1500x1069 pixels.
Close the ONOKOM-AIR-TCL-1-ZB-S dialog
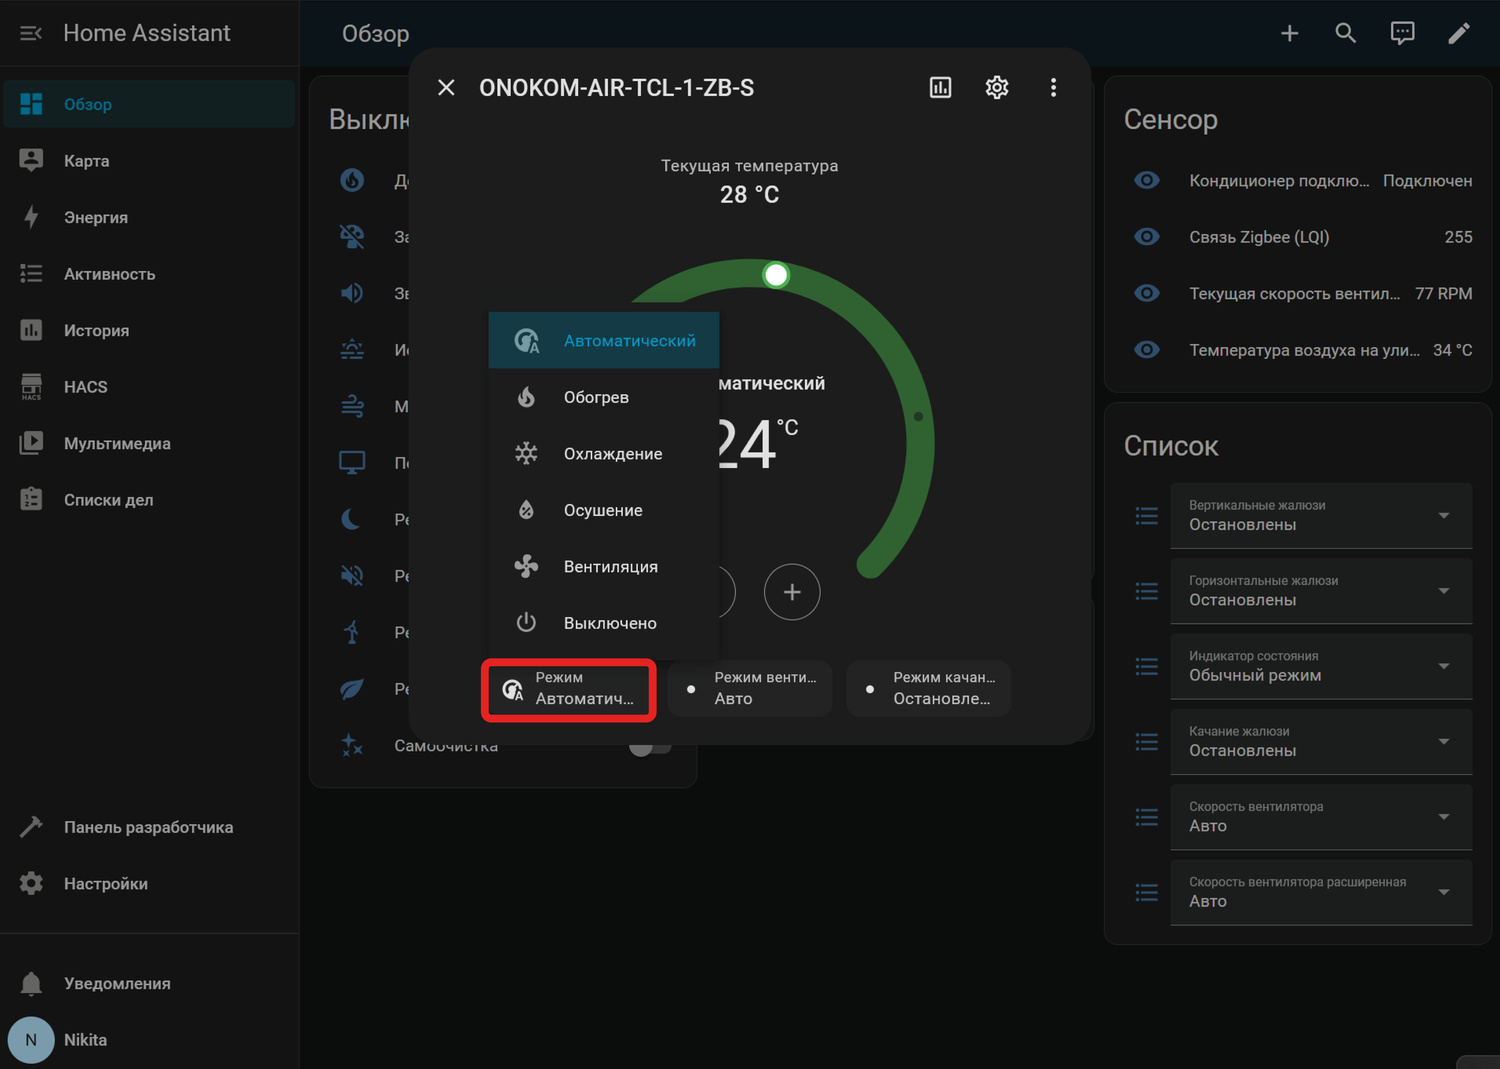coord(447,88)
